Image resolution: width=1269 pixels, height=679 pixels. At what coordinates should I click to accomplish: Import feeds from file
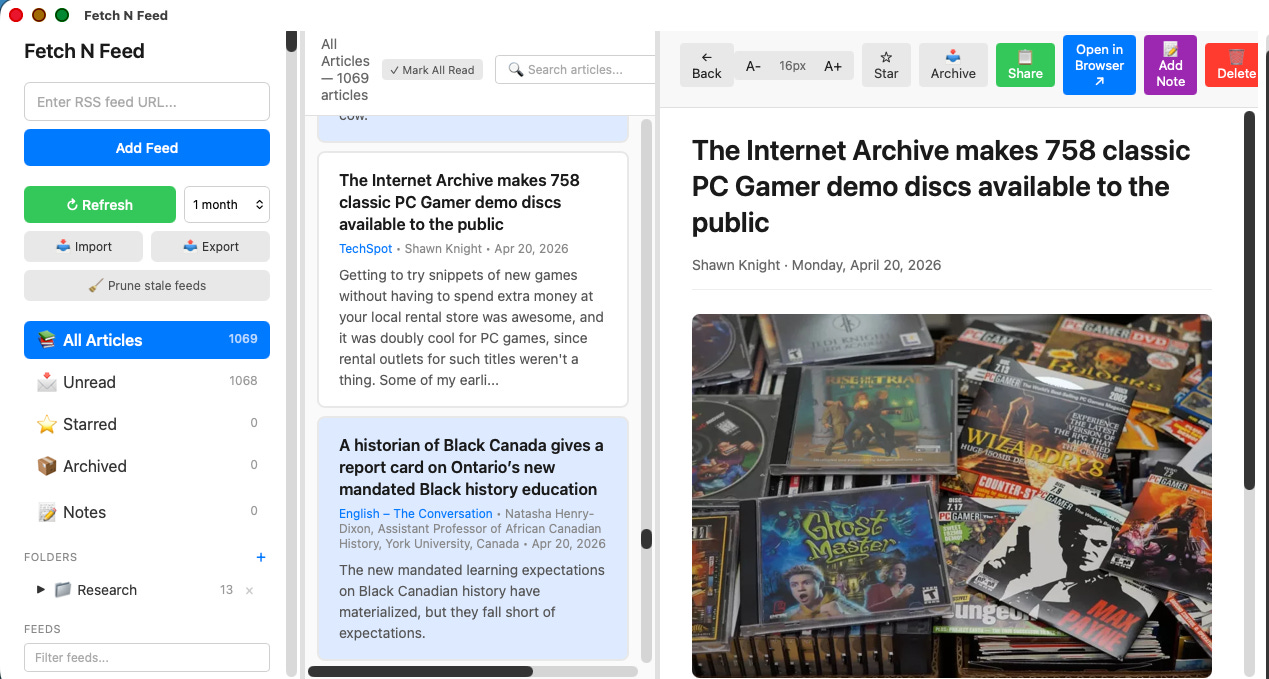pyautogui.click(x=84, y=246)
